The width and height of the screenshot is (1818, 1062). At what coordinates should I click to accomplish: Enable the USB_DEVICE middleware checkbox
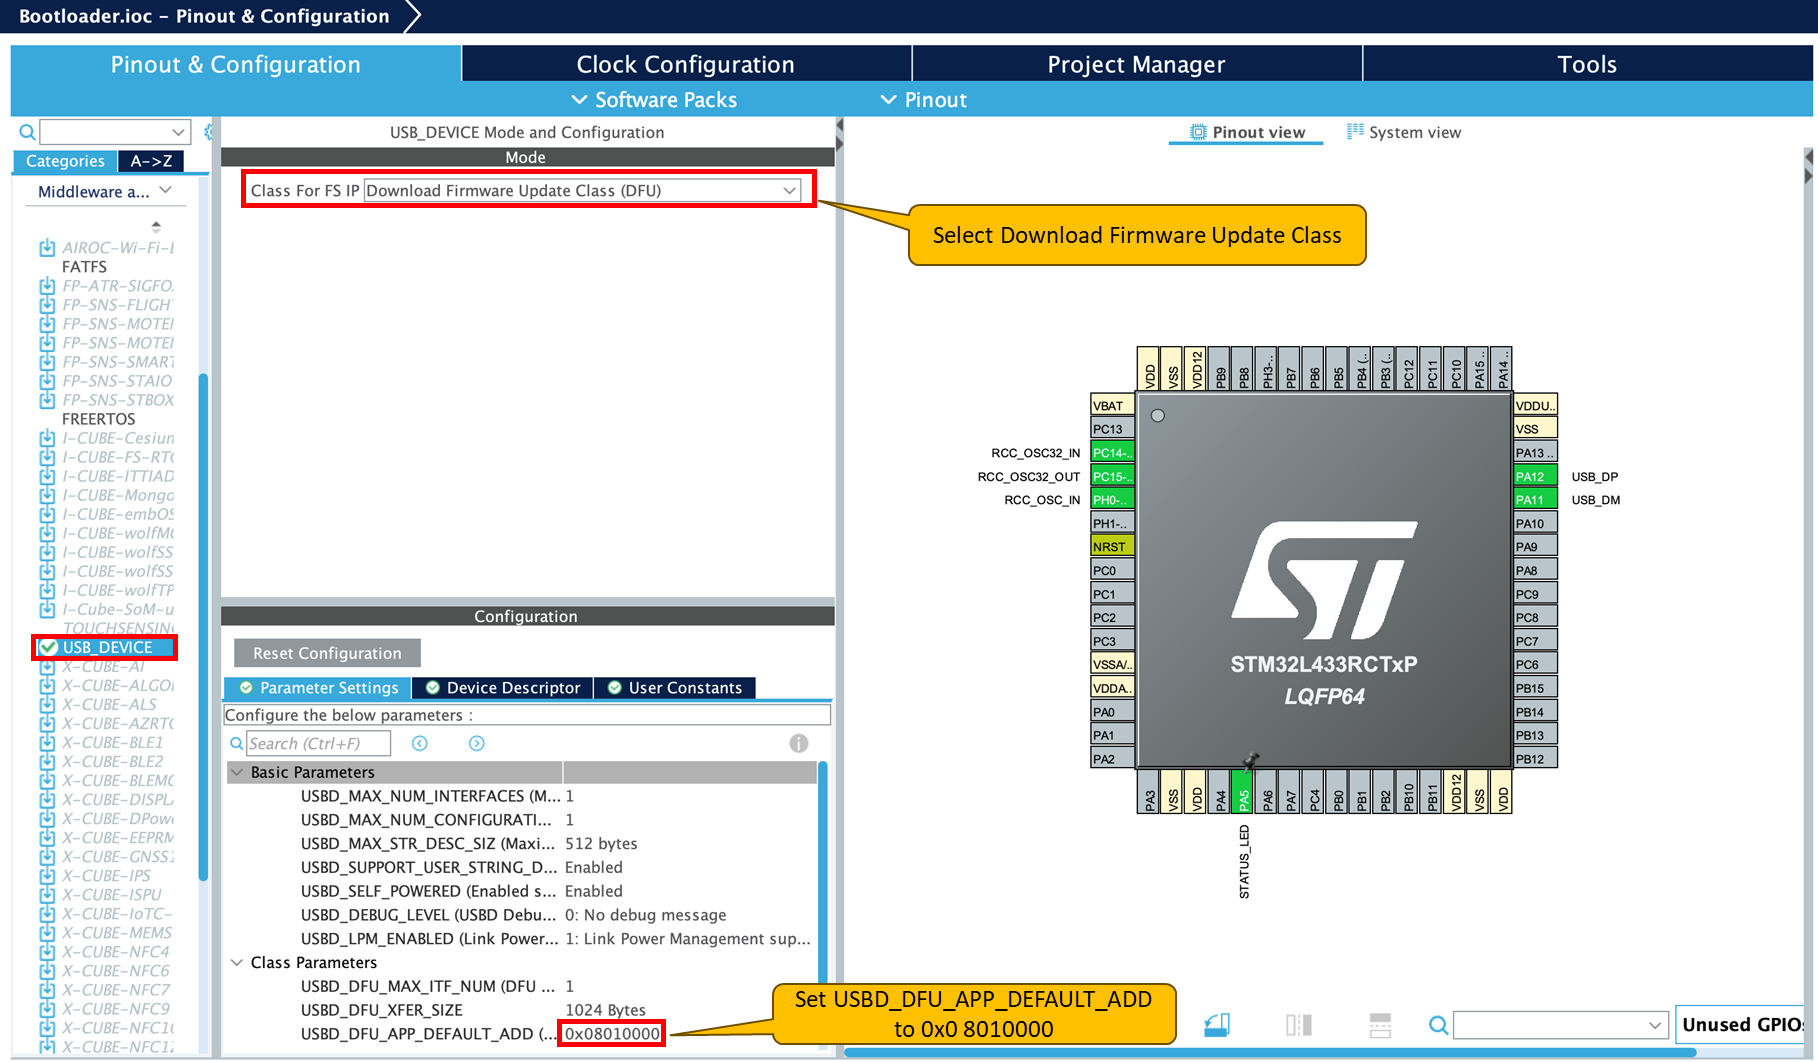pos(46,647)
